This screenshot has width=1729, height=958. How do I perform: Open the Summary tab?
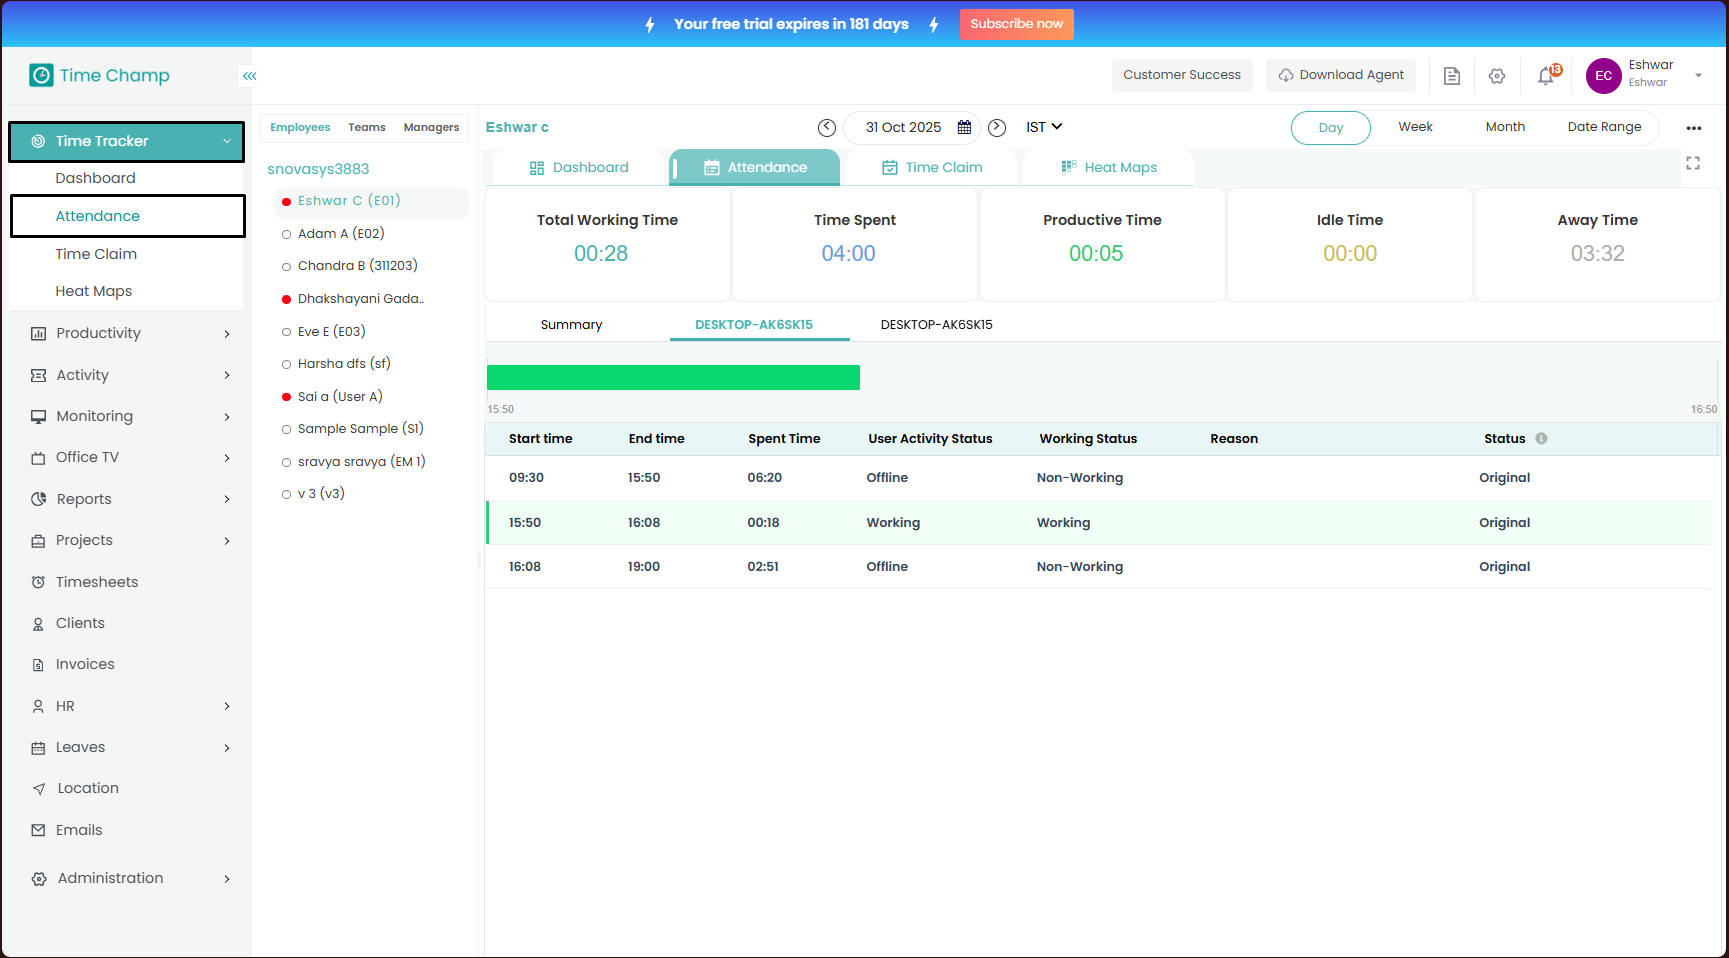pos(571,325)
